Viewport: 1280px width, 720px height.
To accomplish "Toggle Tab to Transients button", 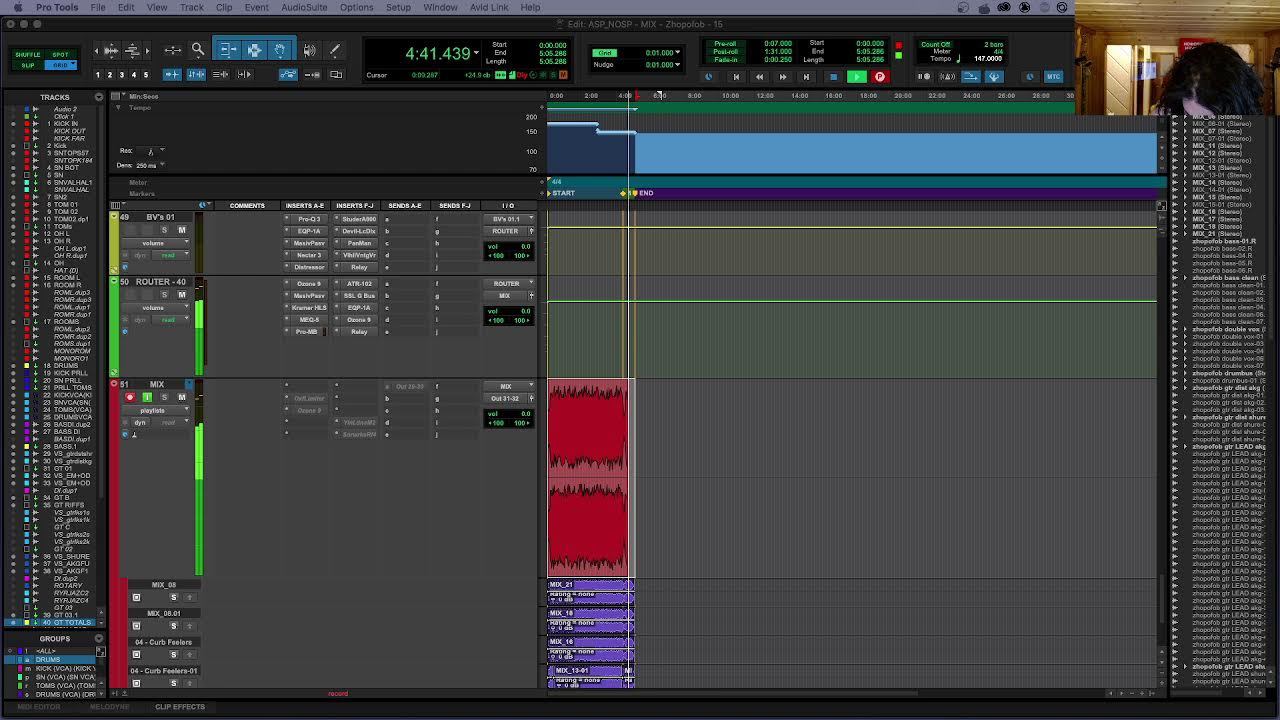I will (x=173, y=75).
